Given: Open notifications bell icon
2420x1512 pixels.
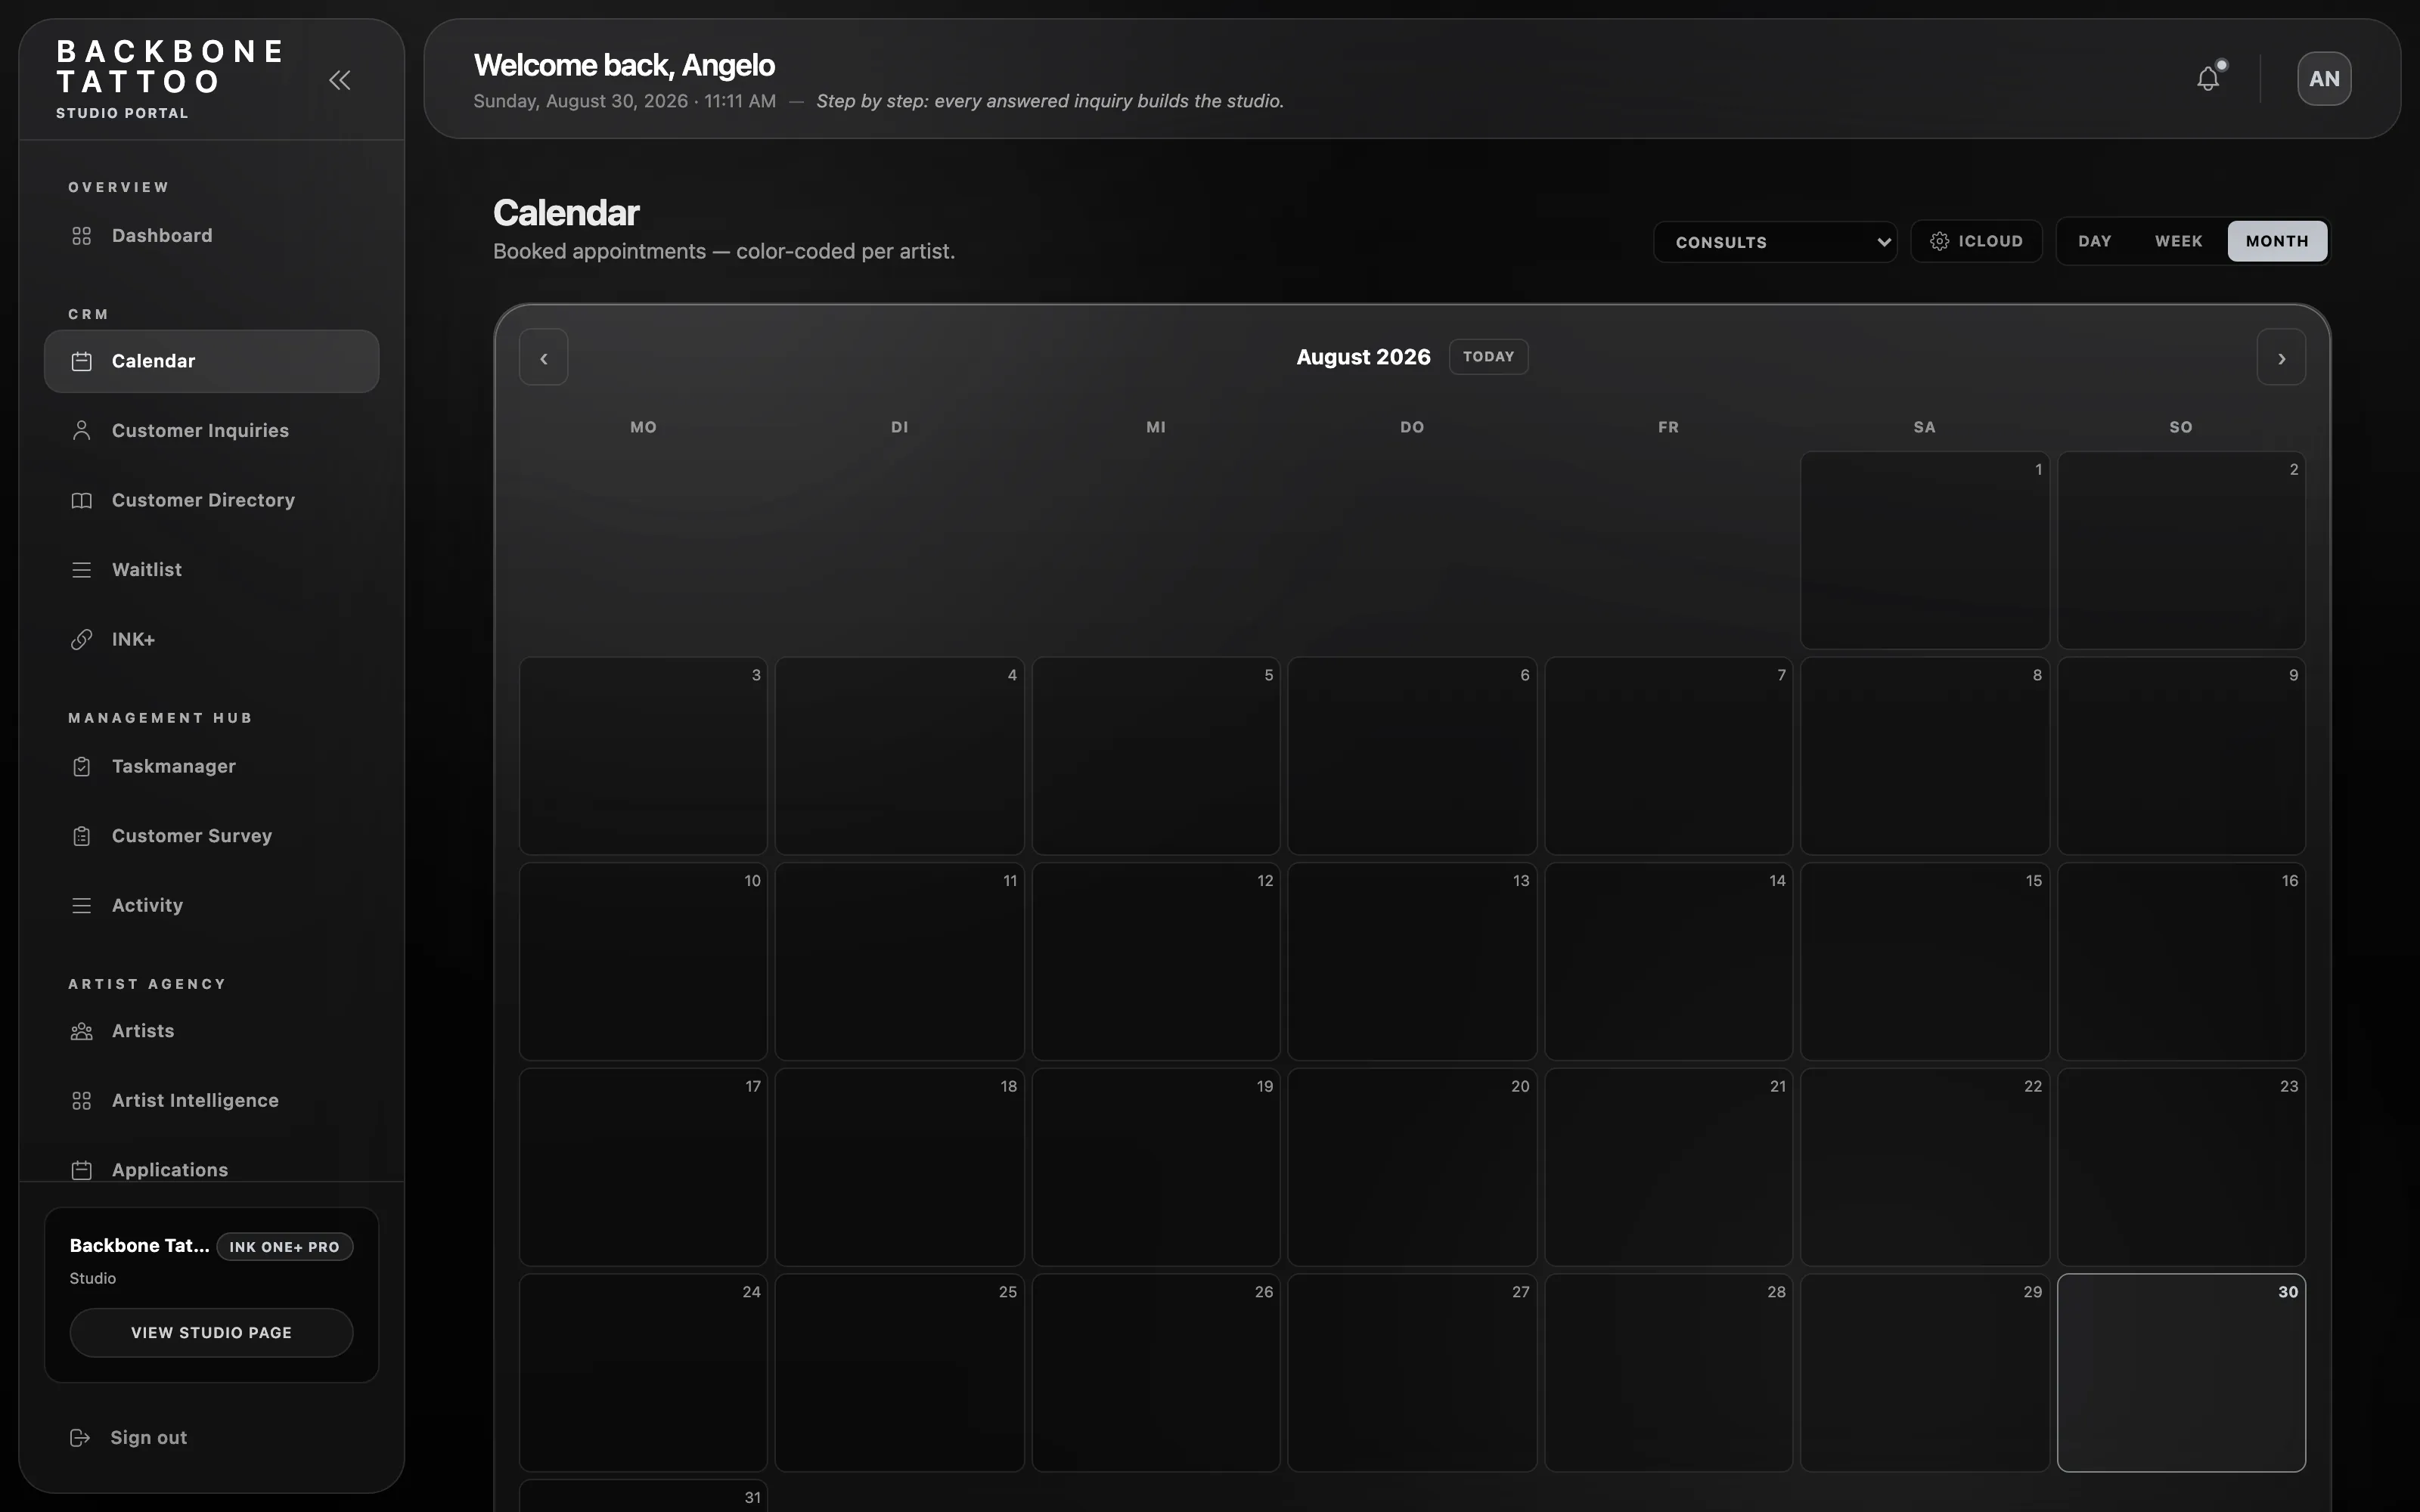Looking at the screenshot, I should pyautogui.click(x=2208, y=78).
